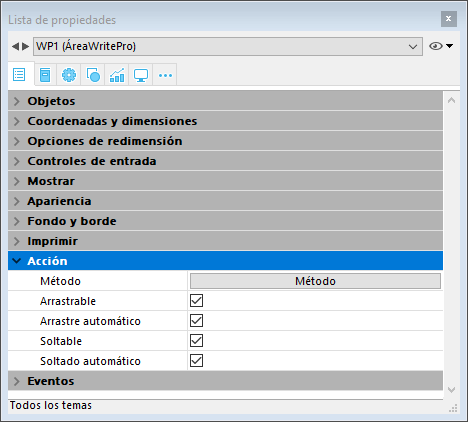Open the page/form theme icon tab
The height and width of the screenshot is (422, 468).
click(x=45, y=75)
